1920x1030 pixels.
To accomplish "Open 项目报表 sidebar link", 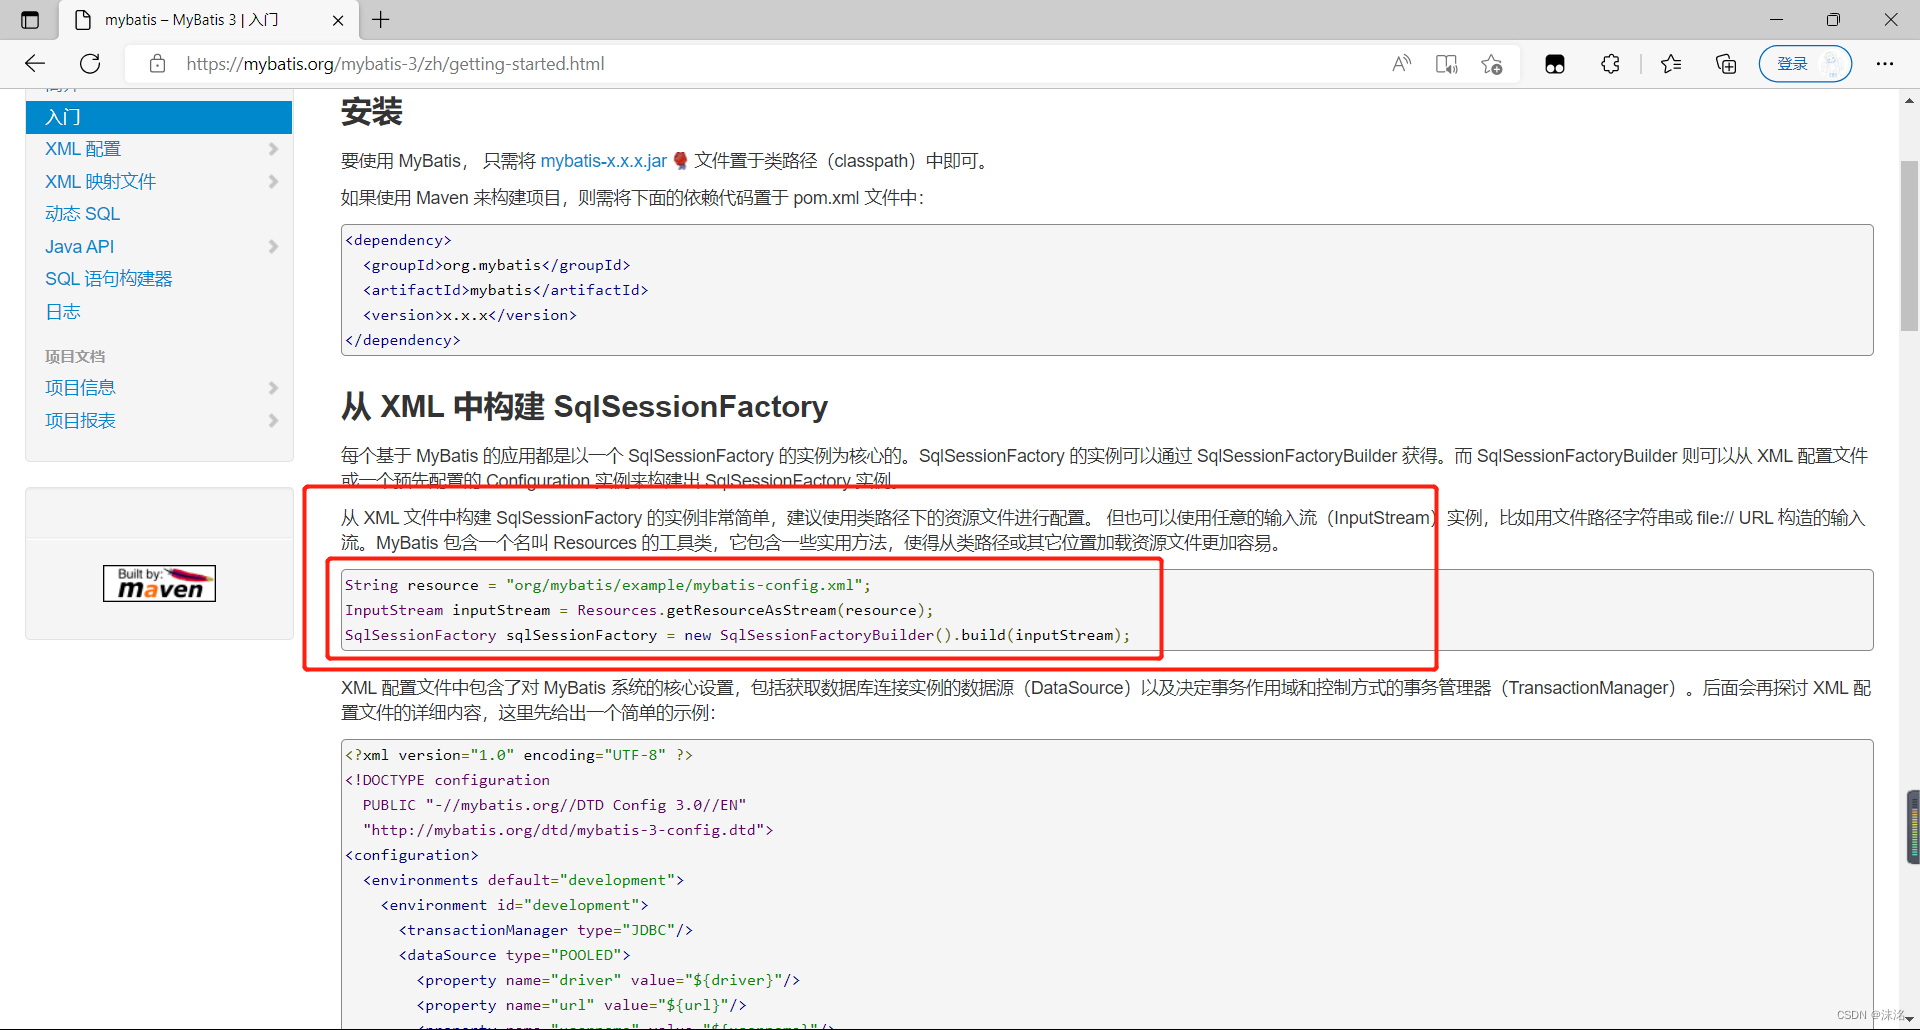I will [80, 421].
